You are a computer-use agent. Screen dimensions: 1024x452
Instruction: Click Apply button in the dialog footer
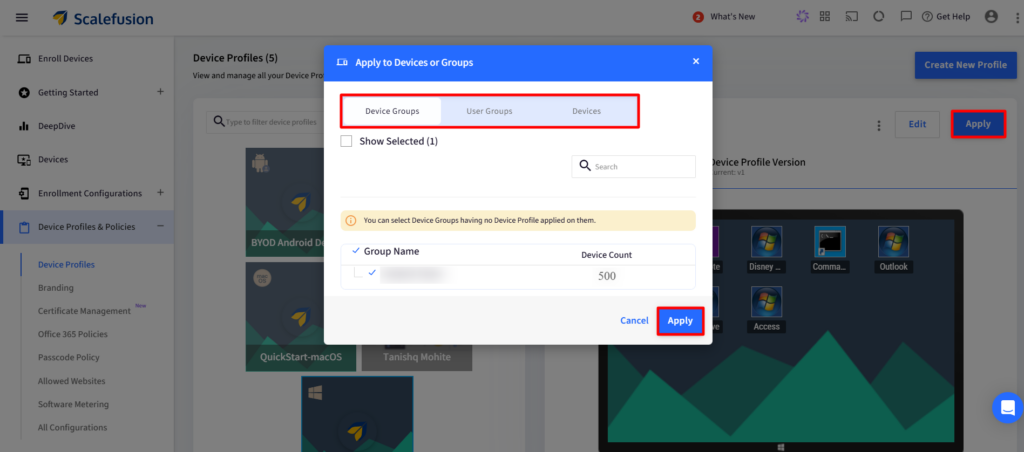click(680, 321)
